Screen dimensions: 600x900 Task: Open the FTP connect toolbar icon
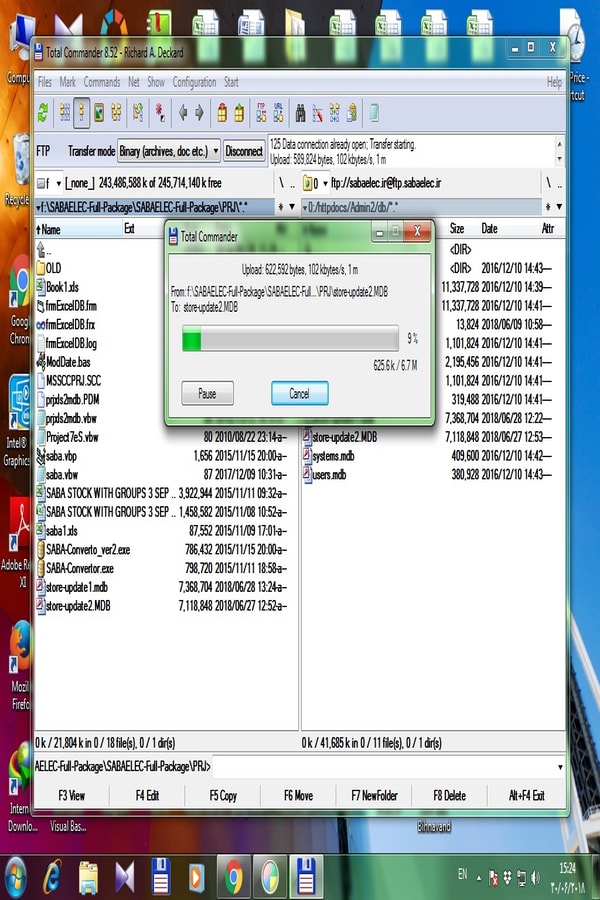click(261, 113)
